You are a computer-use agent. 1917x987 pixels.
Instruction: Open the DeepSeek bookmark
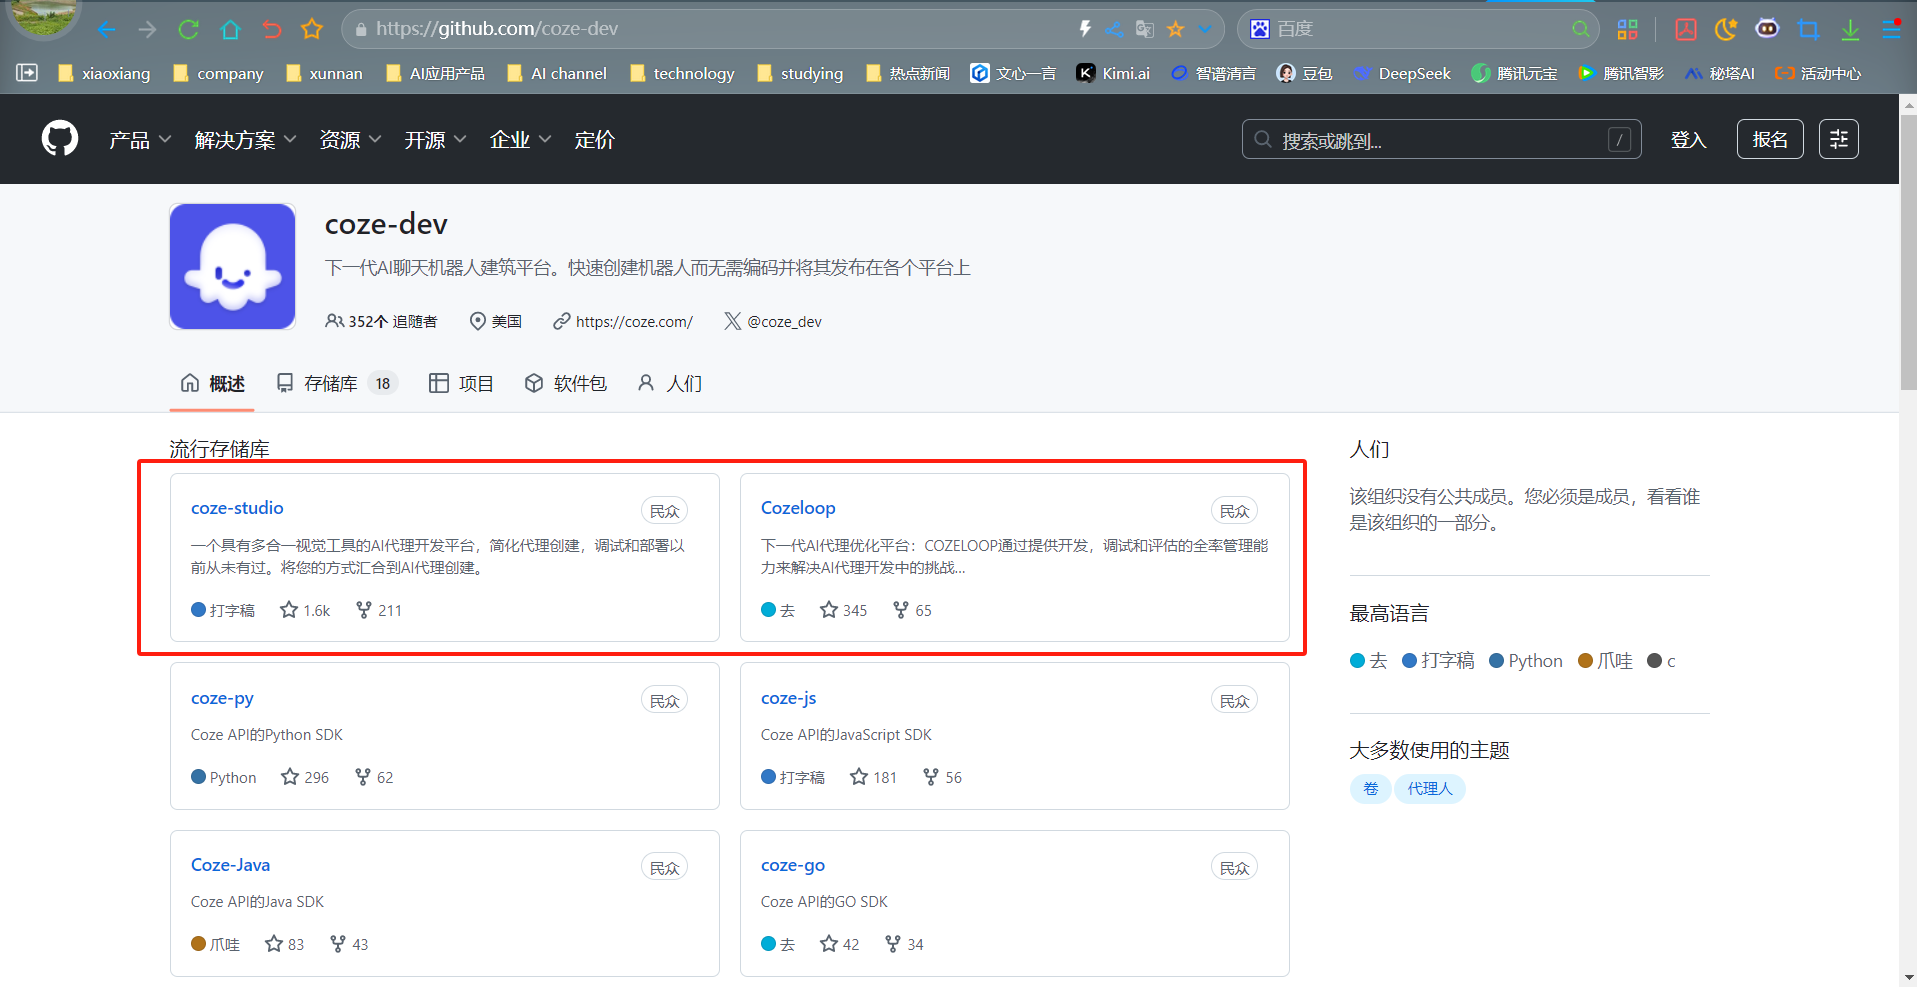[x=1402, y=73]
